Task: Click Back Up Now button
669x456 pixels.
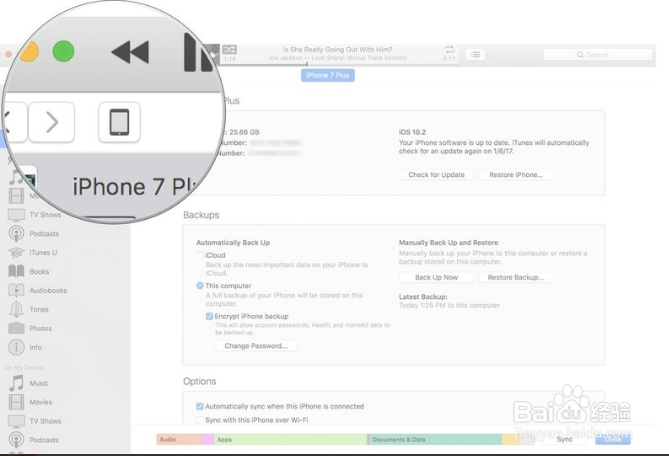Action: click(x=436, y=277)
